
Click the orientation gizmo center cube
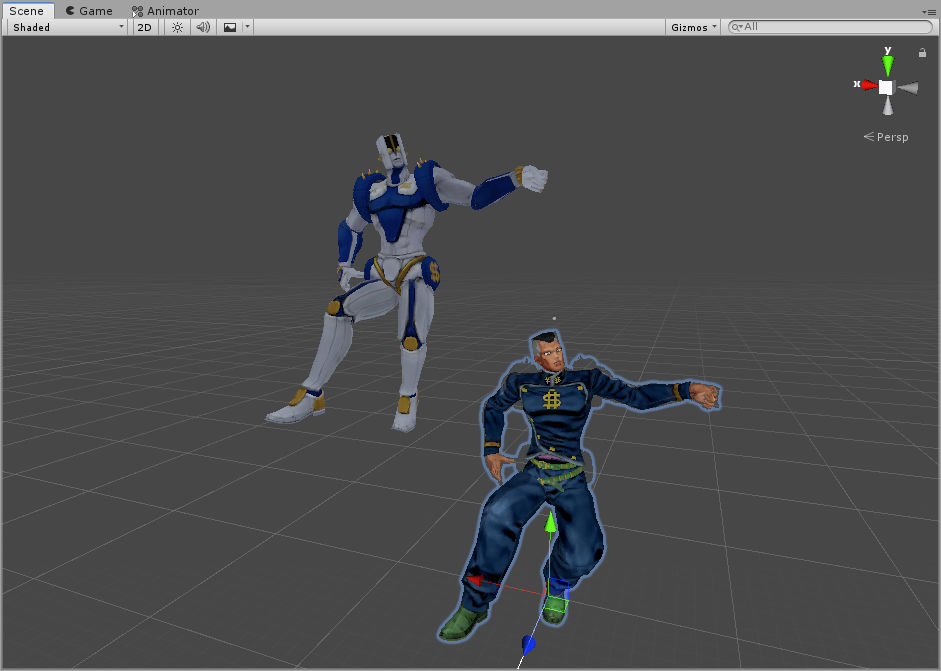pyautogui.click(x=886, y=88)
